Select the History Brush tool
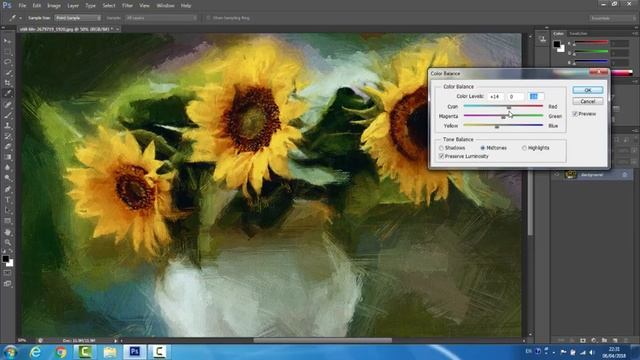Screen dimensions: 640x360 (8, 136)
